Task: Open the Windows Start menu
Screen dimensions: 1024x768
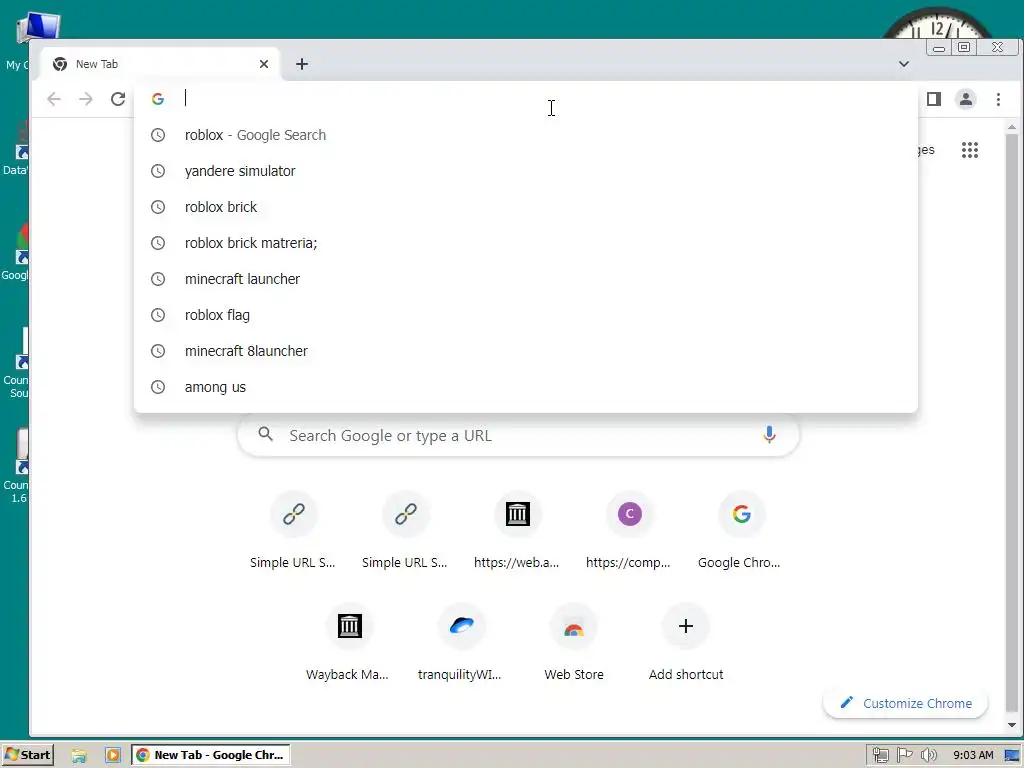Action: (x=27, y=755)
